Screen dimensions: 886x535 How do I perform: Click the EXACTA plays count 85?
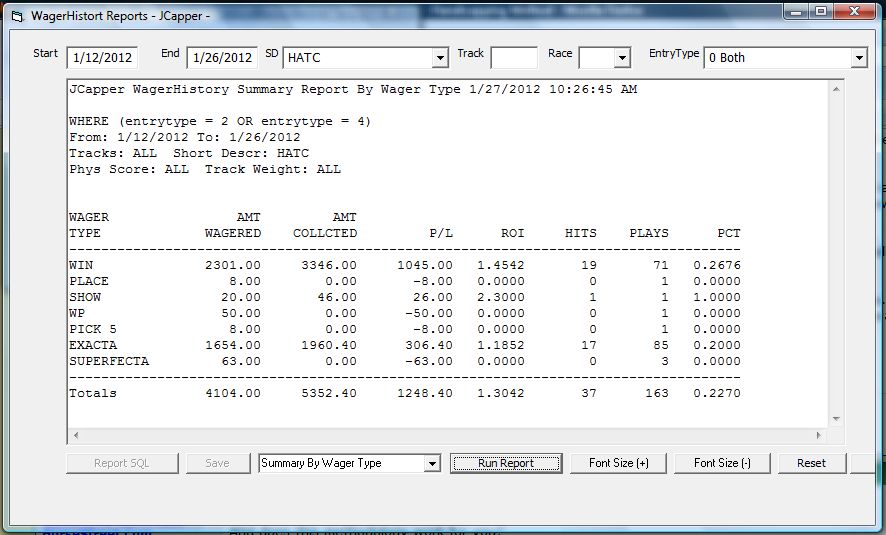pyautogui.click(x=661, y=345)
